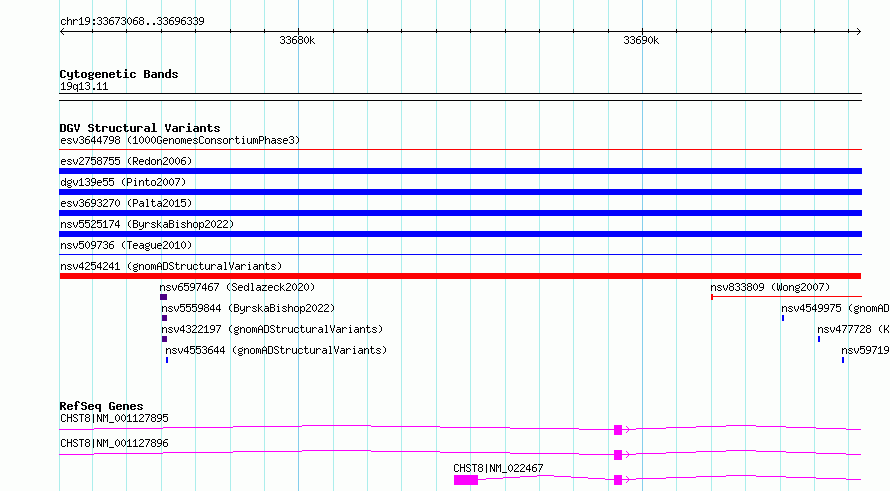Click the esv3644798 (1000GenomesConsortiumPhase3) variant label
This screenshot has height=491, width=890.
pyautogui.click(x=180, y=140)
